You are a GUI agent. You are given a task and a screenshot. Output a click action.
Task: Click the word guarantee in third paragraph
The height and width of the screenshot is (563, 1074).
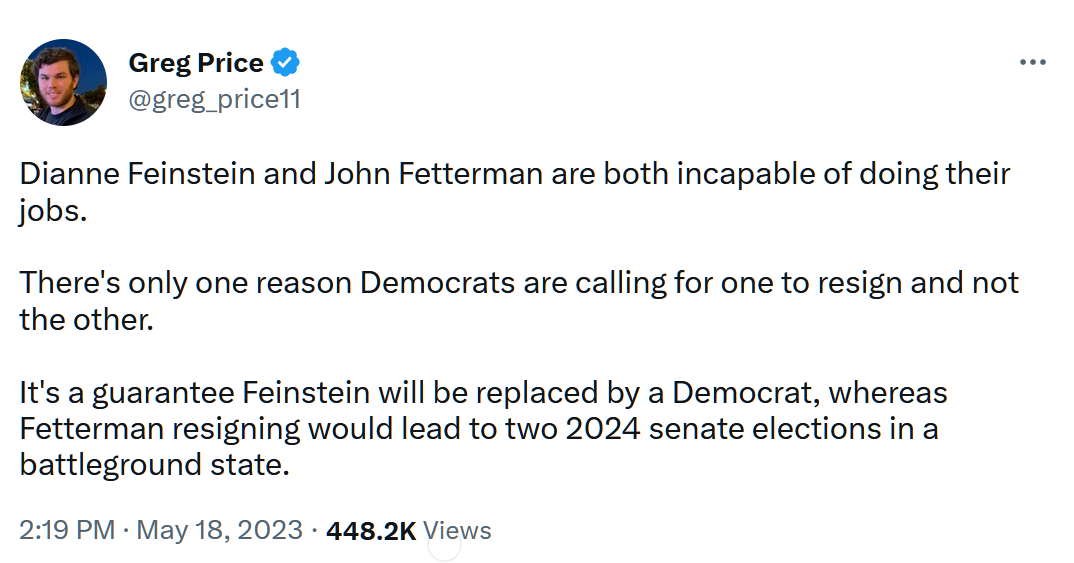[163, 394]
